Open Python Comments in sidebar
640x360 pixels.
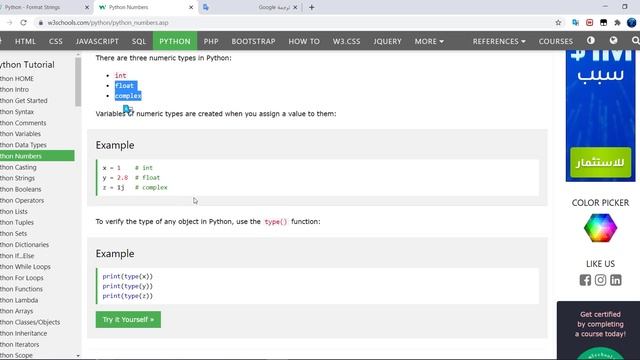click(x=37, y=123)
